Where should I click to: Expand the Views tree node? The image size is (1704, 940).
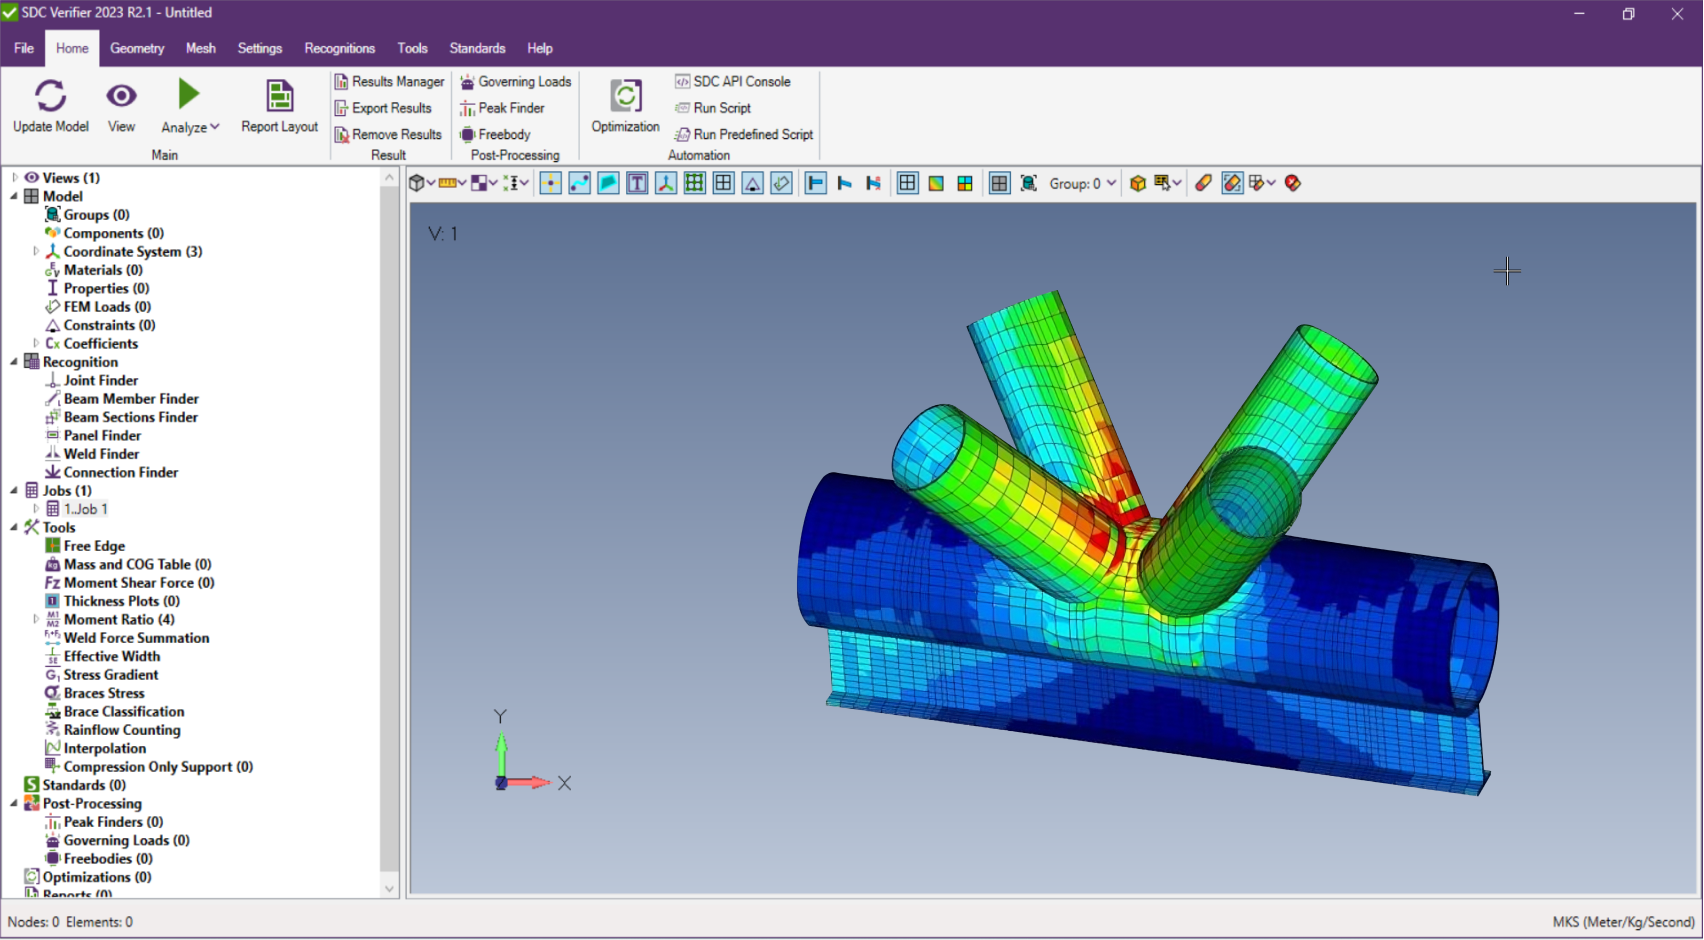coord(13,177)
